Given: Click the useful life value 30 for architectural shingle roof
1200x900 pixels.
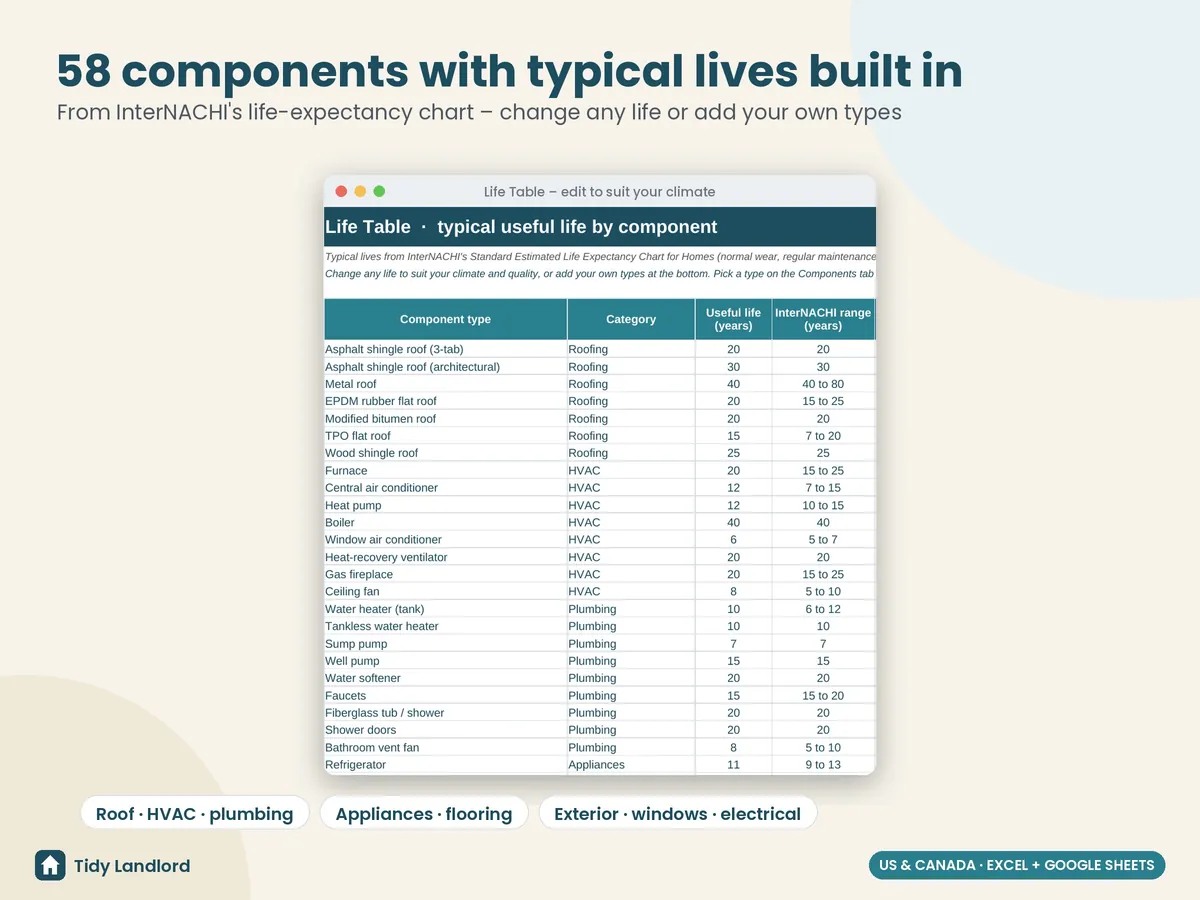Looking at the screenshot, I should point(733,366).
